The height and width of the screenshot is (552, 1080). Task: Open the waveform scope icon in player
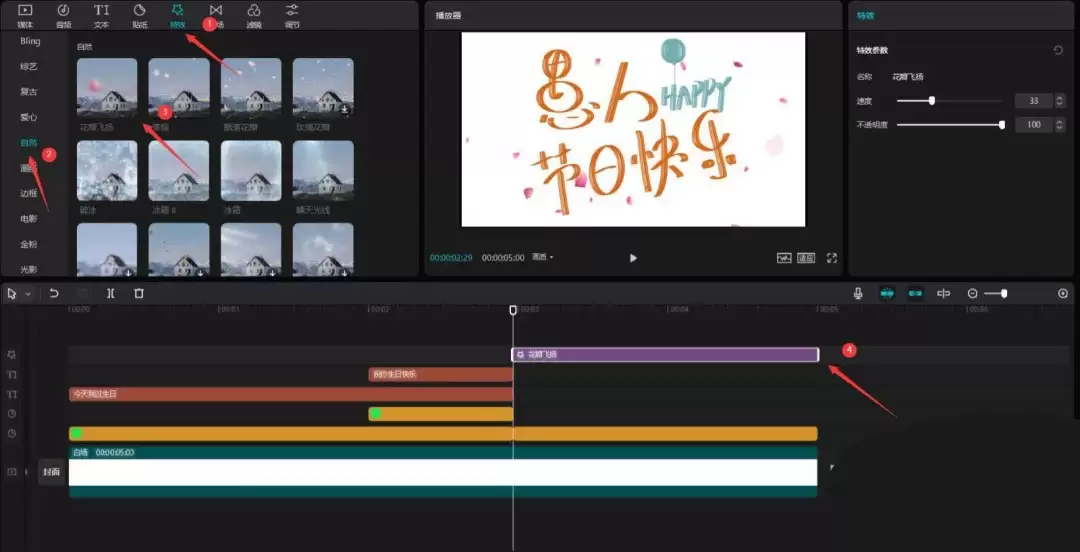(785, 258)
